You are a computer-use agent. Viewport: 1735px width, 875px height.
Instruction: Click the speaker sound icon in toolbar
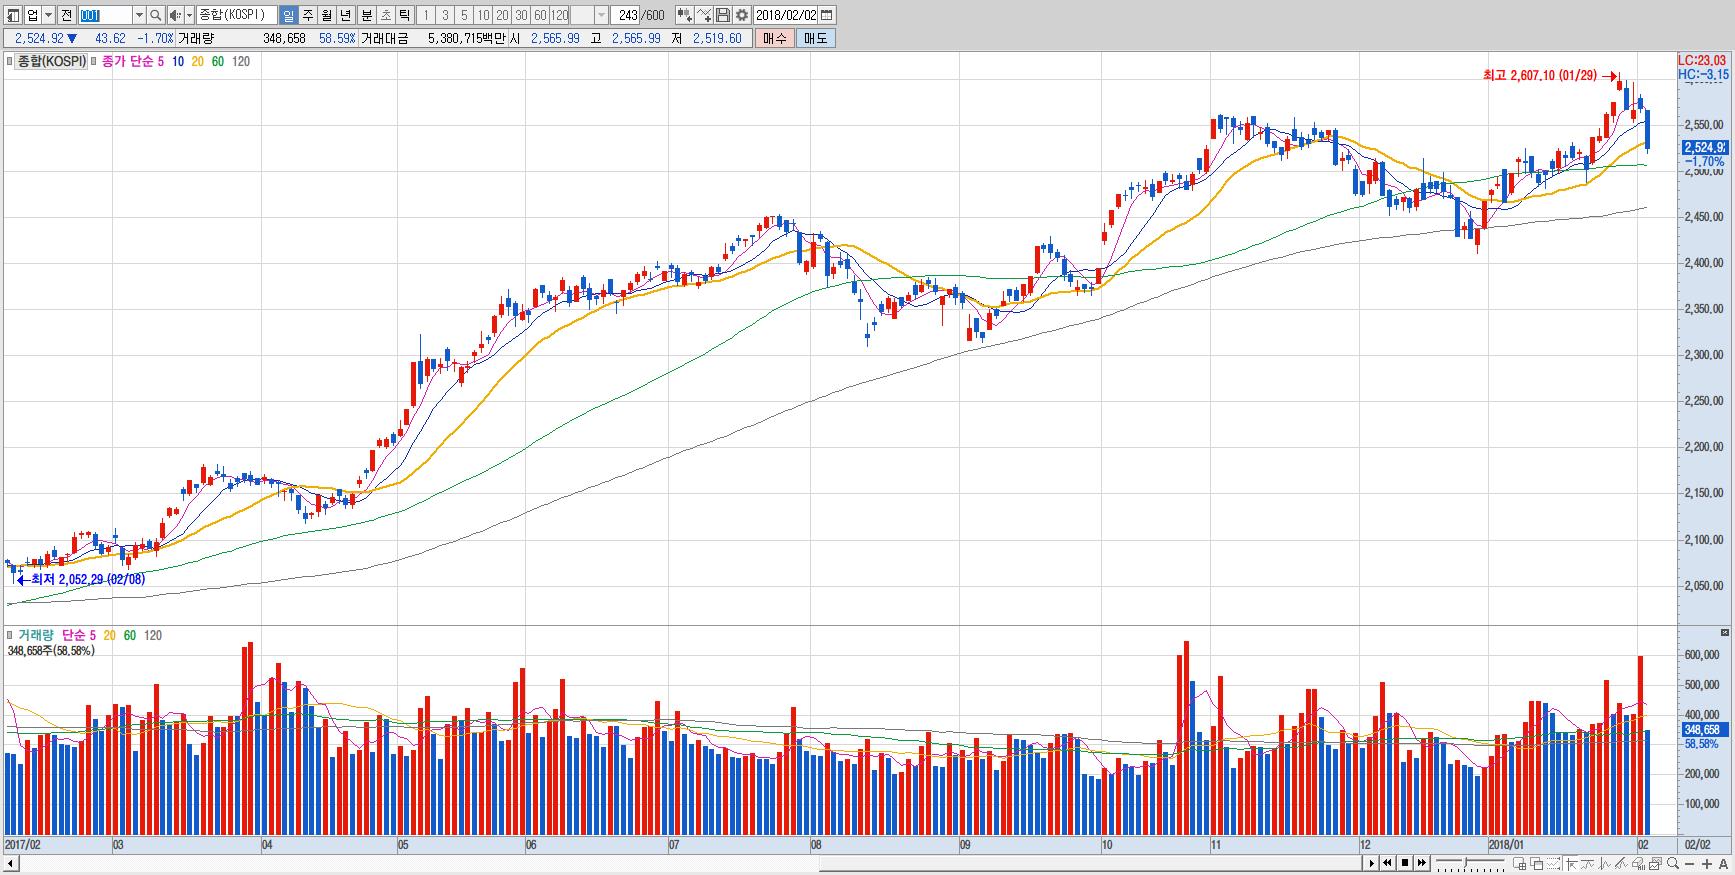tap(175, 15)
